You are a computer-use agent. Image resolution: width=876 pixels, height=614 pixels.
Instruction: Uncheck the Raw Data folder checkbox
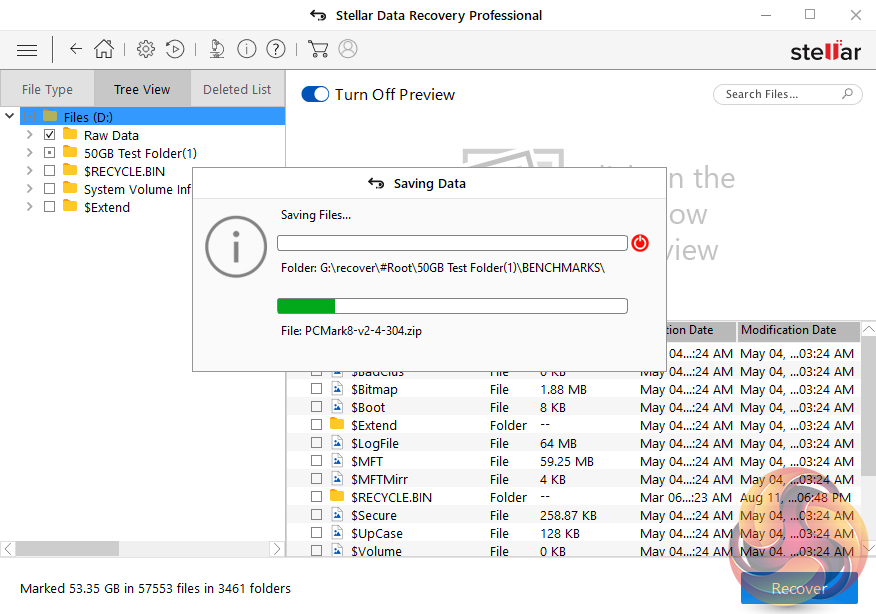tap(50, 135)
